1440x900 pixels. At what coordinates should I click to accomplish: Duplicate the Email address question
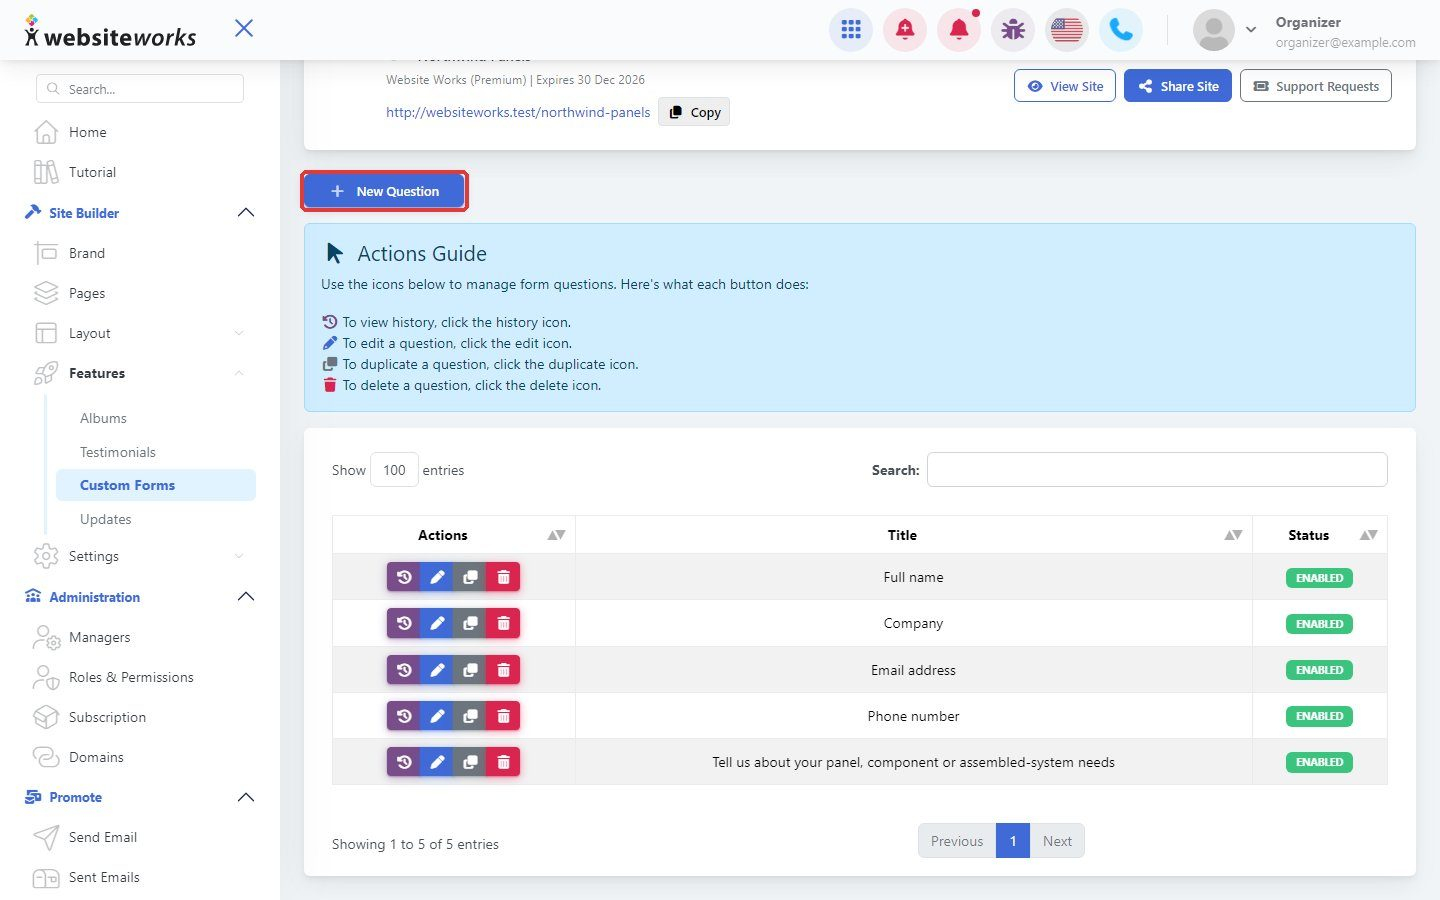(x=470, y=670)
